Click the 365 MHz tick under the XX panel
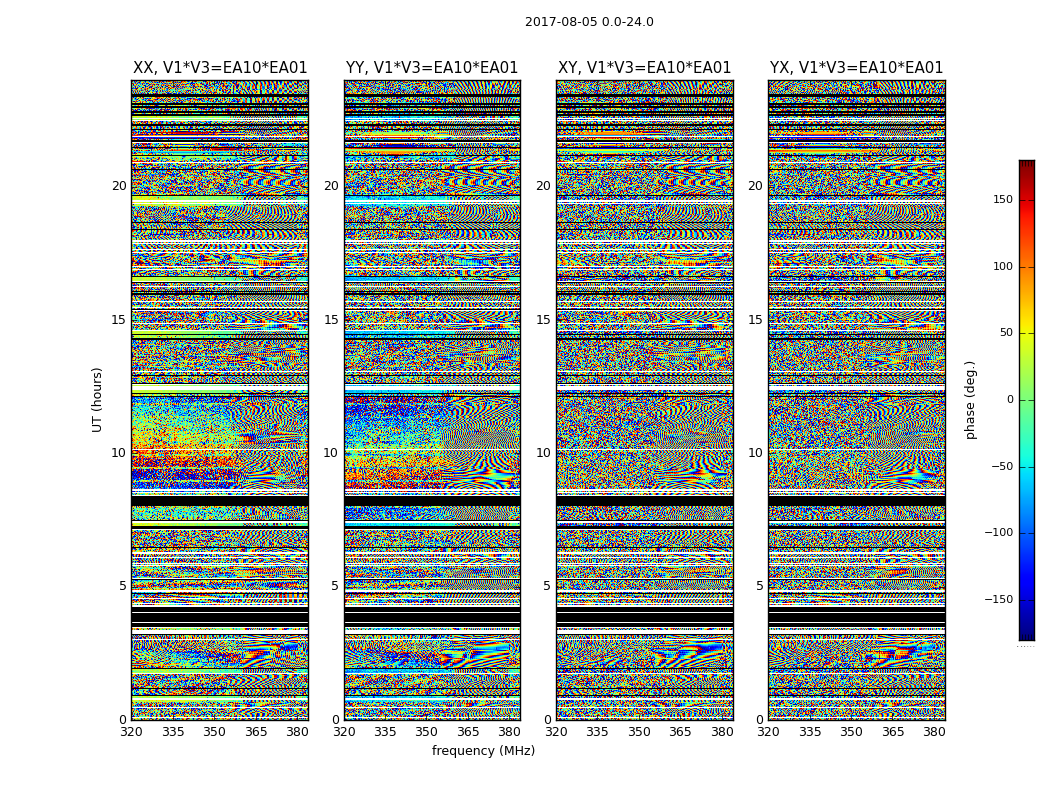The image size is (1050, 800). 256,732
